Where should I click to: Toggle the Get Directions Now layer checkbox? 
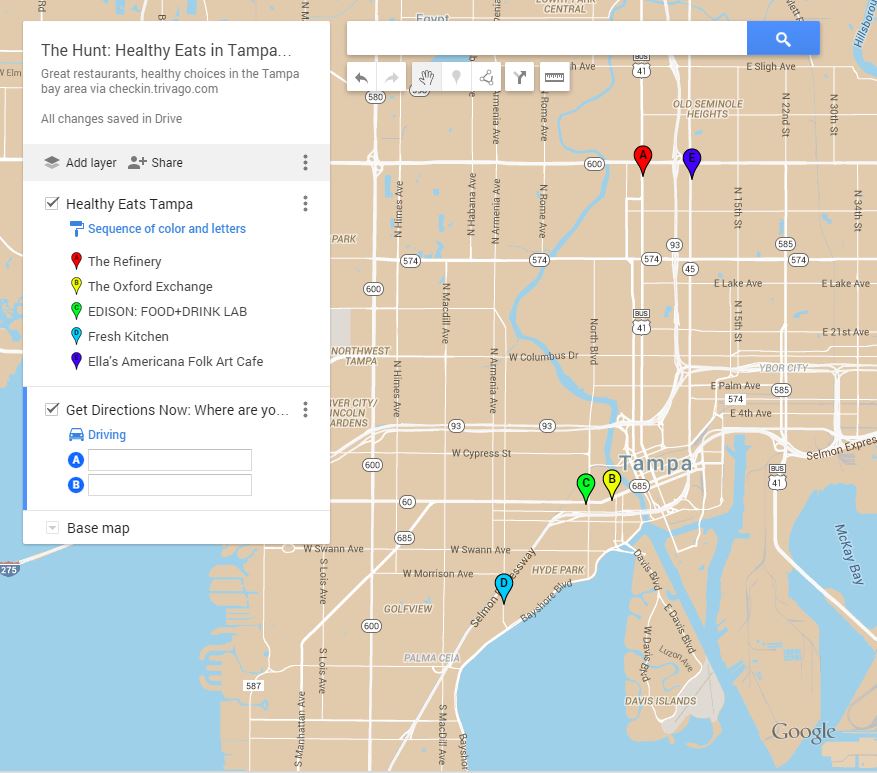point(52,409)
